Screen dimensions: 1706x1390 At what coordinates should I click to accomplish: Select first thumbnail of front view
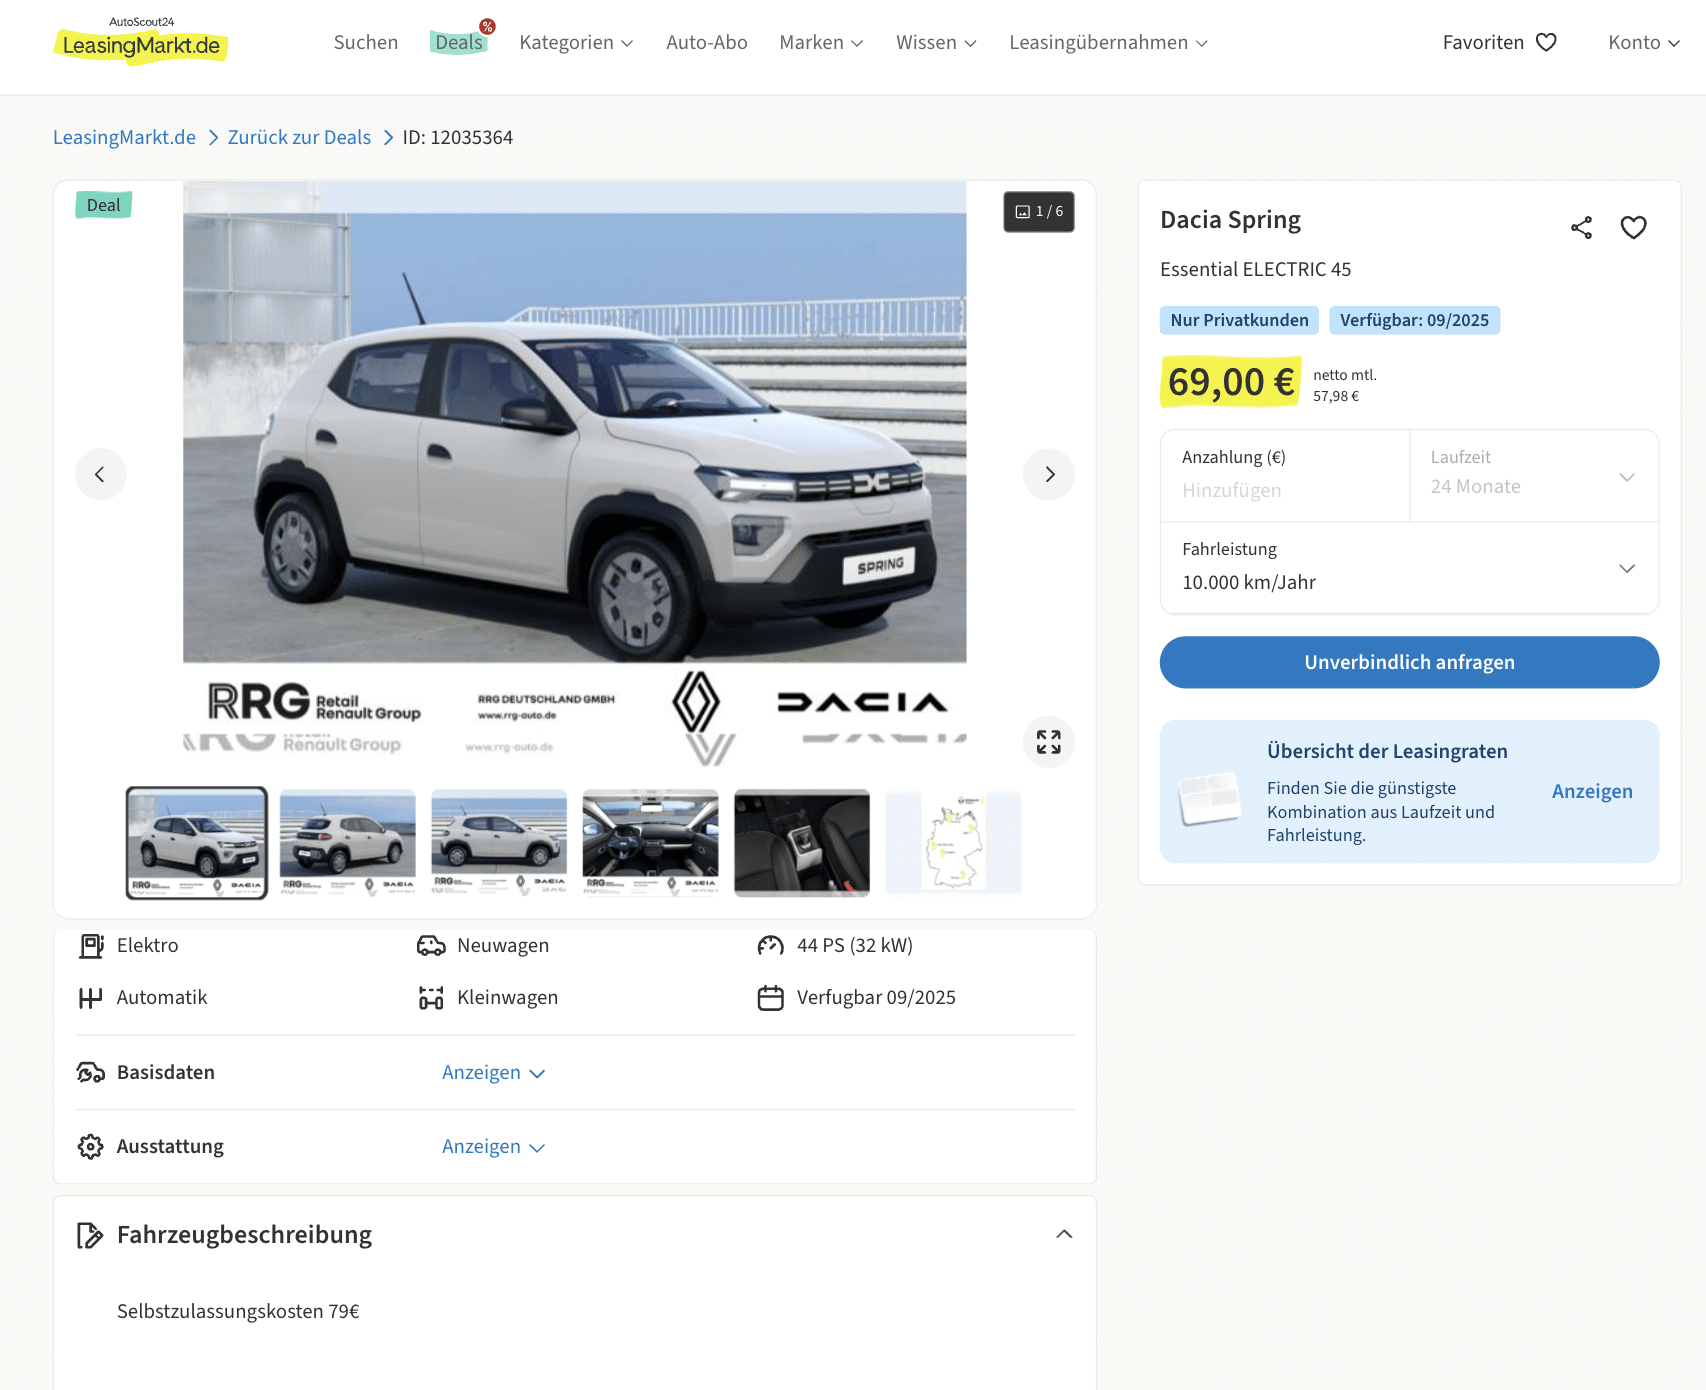pyautogui.click(x=197, y=843)
